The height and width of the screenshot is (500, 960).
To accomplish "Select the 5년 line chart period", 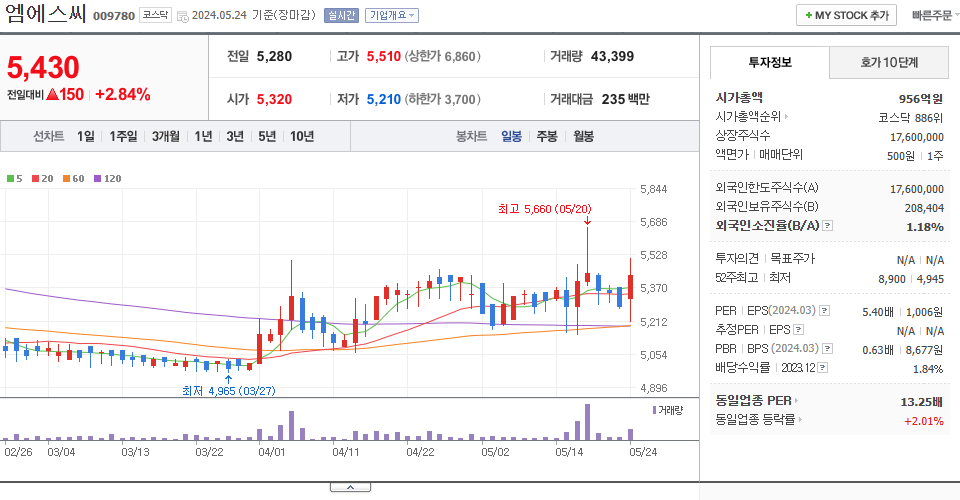I will pos(267,136).
